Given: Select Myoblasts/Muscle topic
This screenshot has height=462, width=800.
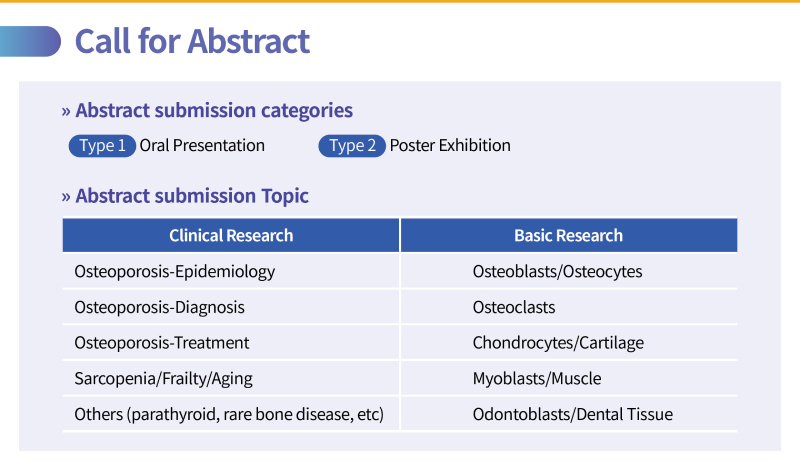Looking at the screenshot, I should [537, 379].
